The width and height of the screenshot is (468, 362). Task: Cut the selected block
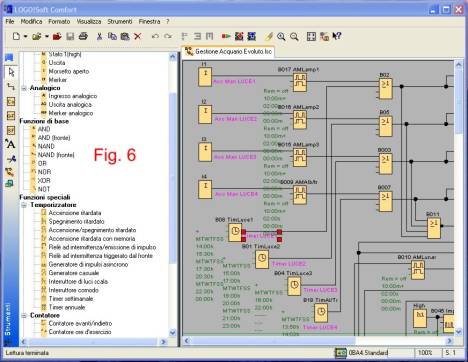pyautogui.click(x=99, y=36)
